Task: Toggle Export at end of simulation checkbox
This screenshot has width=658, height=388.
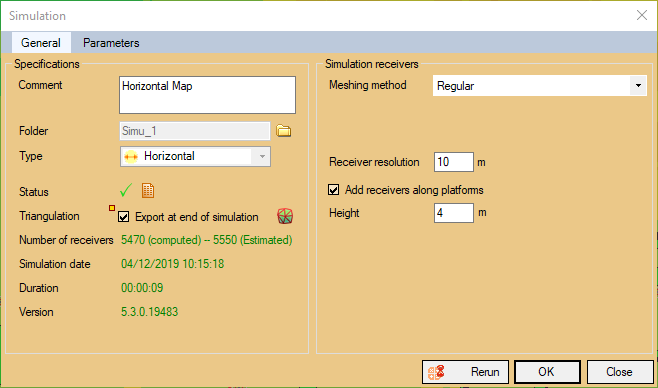Action: click(x=123, y=217)
